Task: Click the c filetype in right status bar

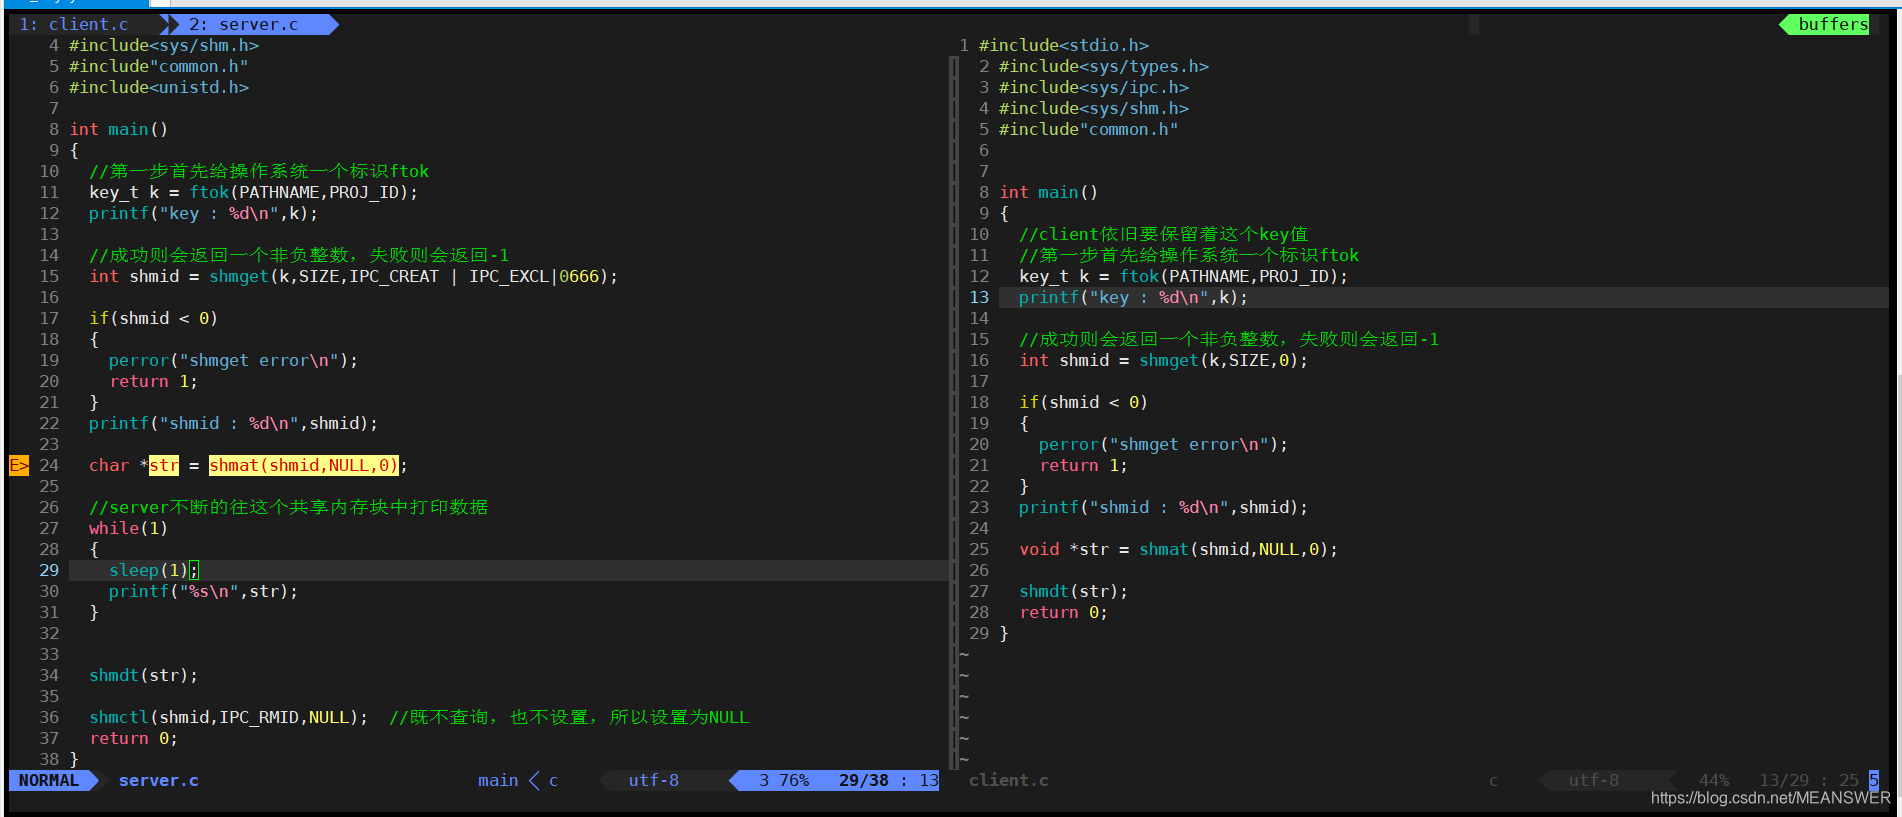Action: point(1493,780)
